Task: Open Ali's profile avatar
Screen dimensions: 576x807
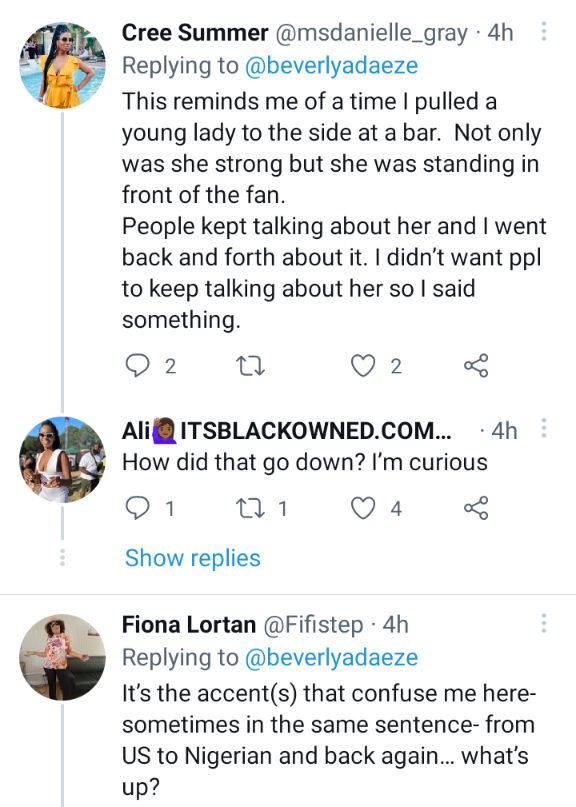Action: click(x=62, y=460)
